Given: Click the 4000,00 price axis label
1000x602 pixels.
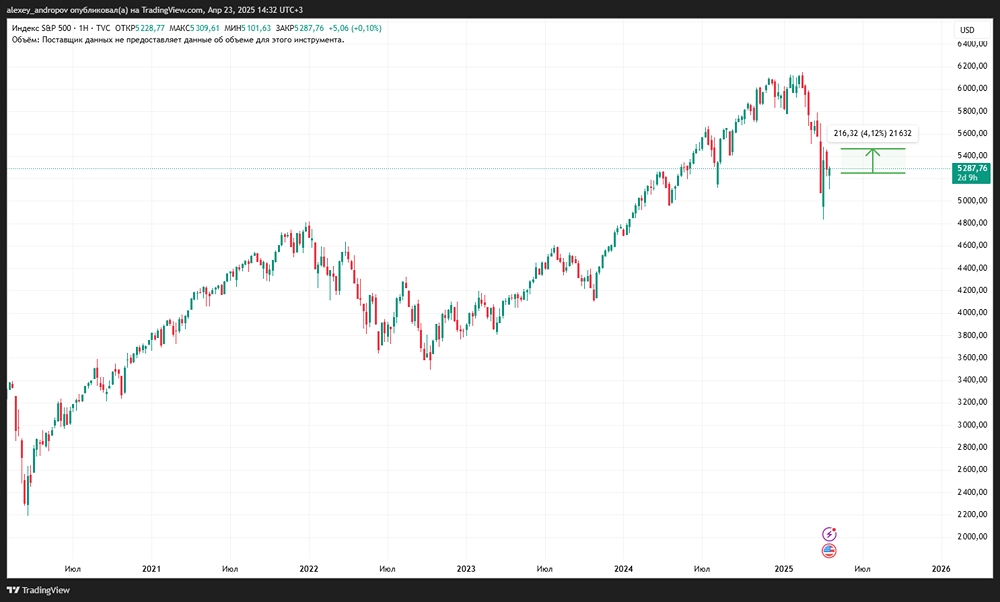Looking at the screenshot, I should click(x=972, y=312).
